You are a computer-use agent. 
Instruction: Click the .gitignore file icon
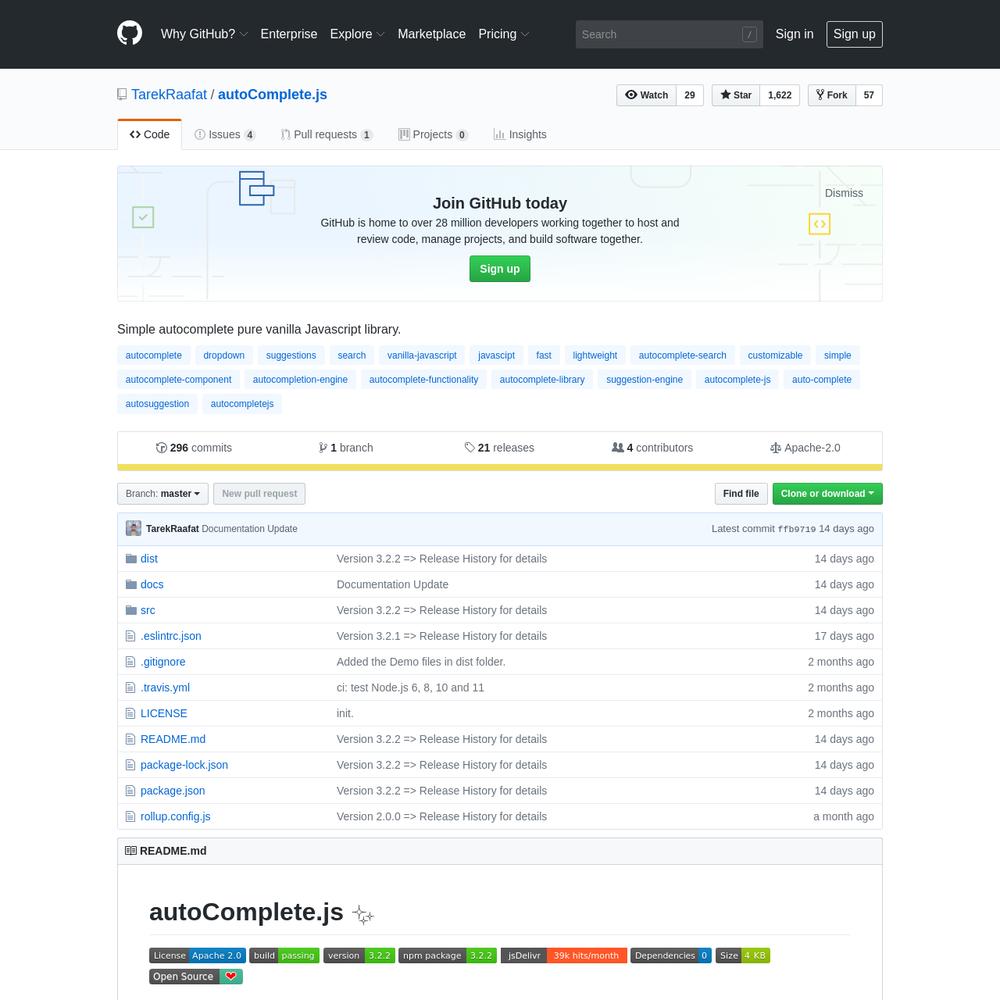pos(131,662)
